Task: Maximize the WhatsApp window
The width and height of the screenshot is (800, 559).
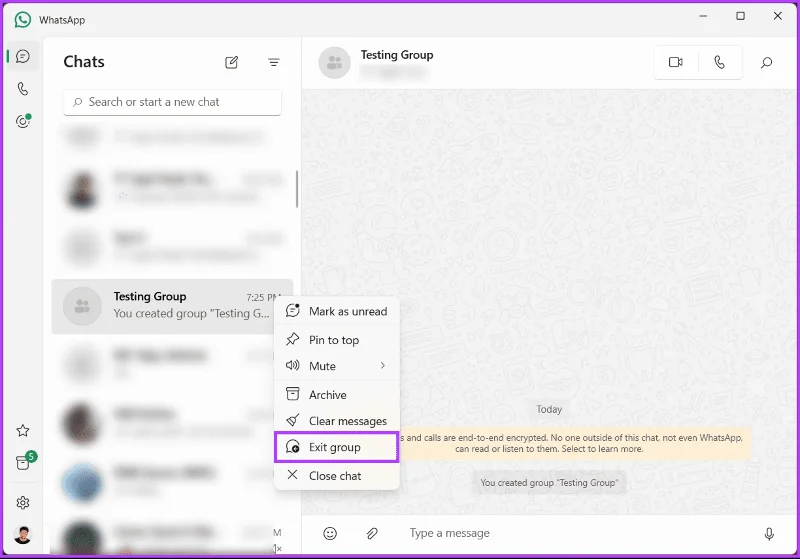Action: pos(740,16)
